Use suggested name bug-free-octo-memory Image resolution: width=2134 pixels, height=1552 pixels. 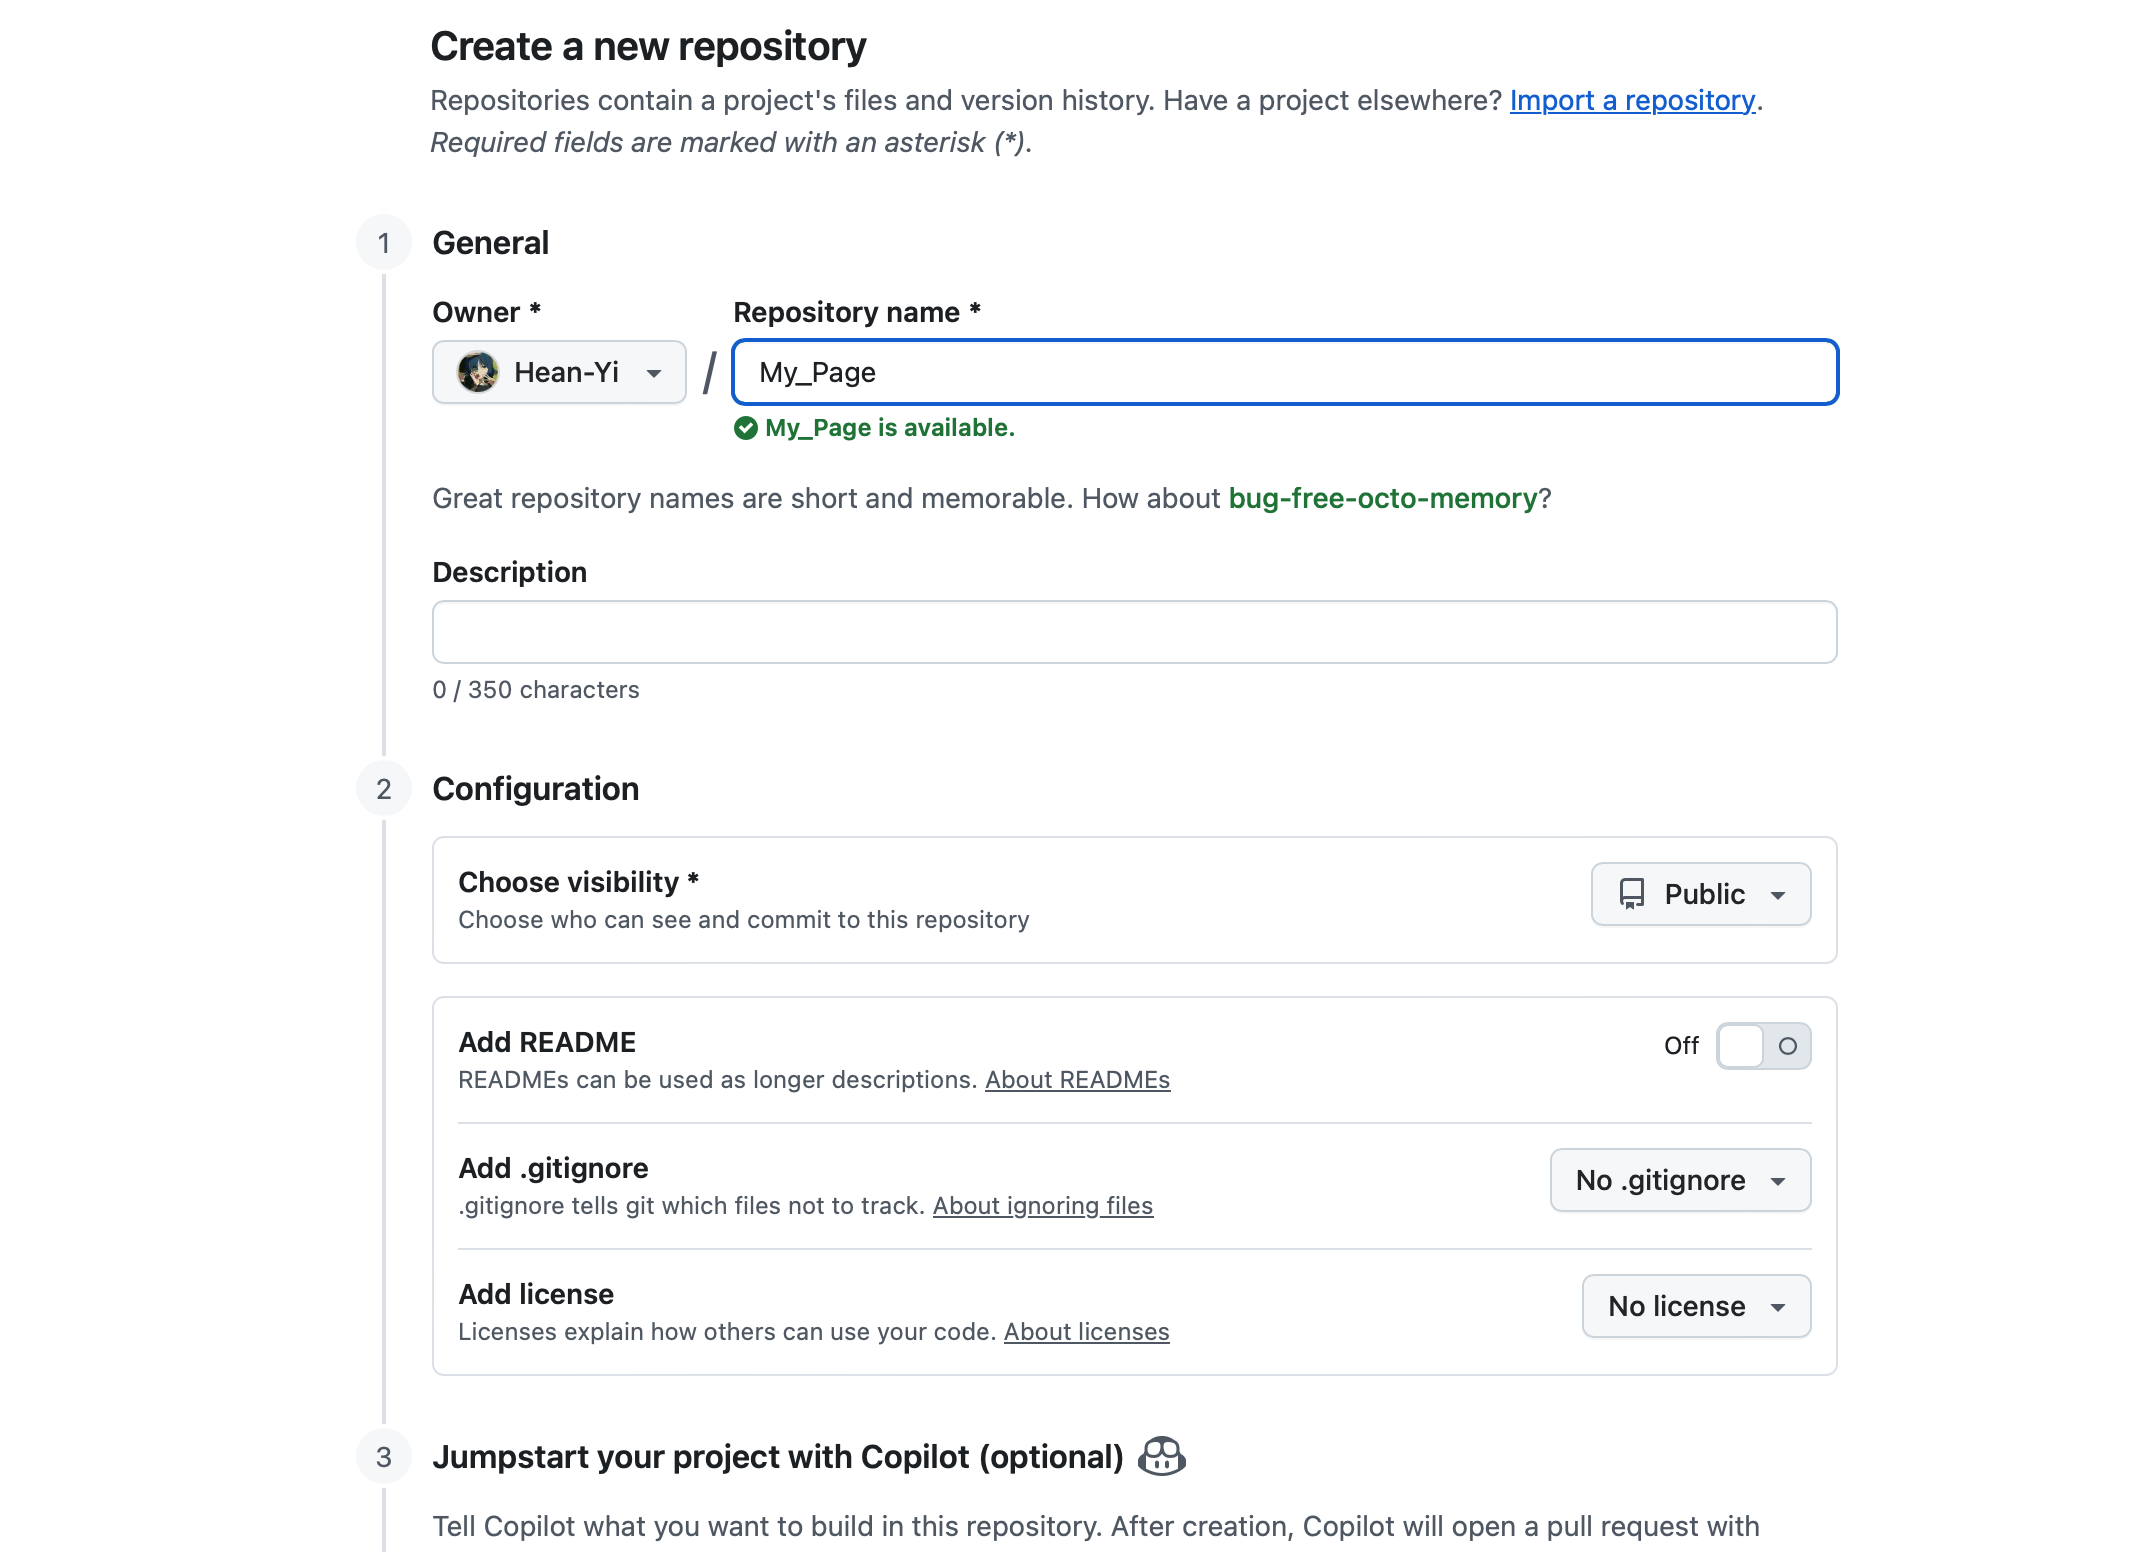point(1382,498)
